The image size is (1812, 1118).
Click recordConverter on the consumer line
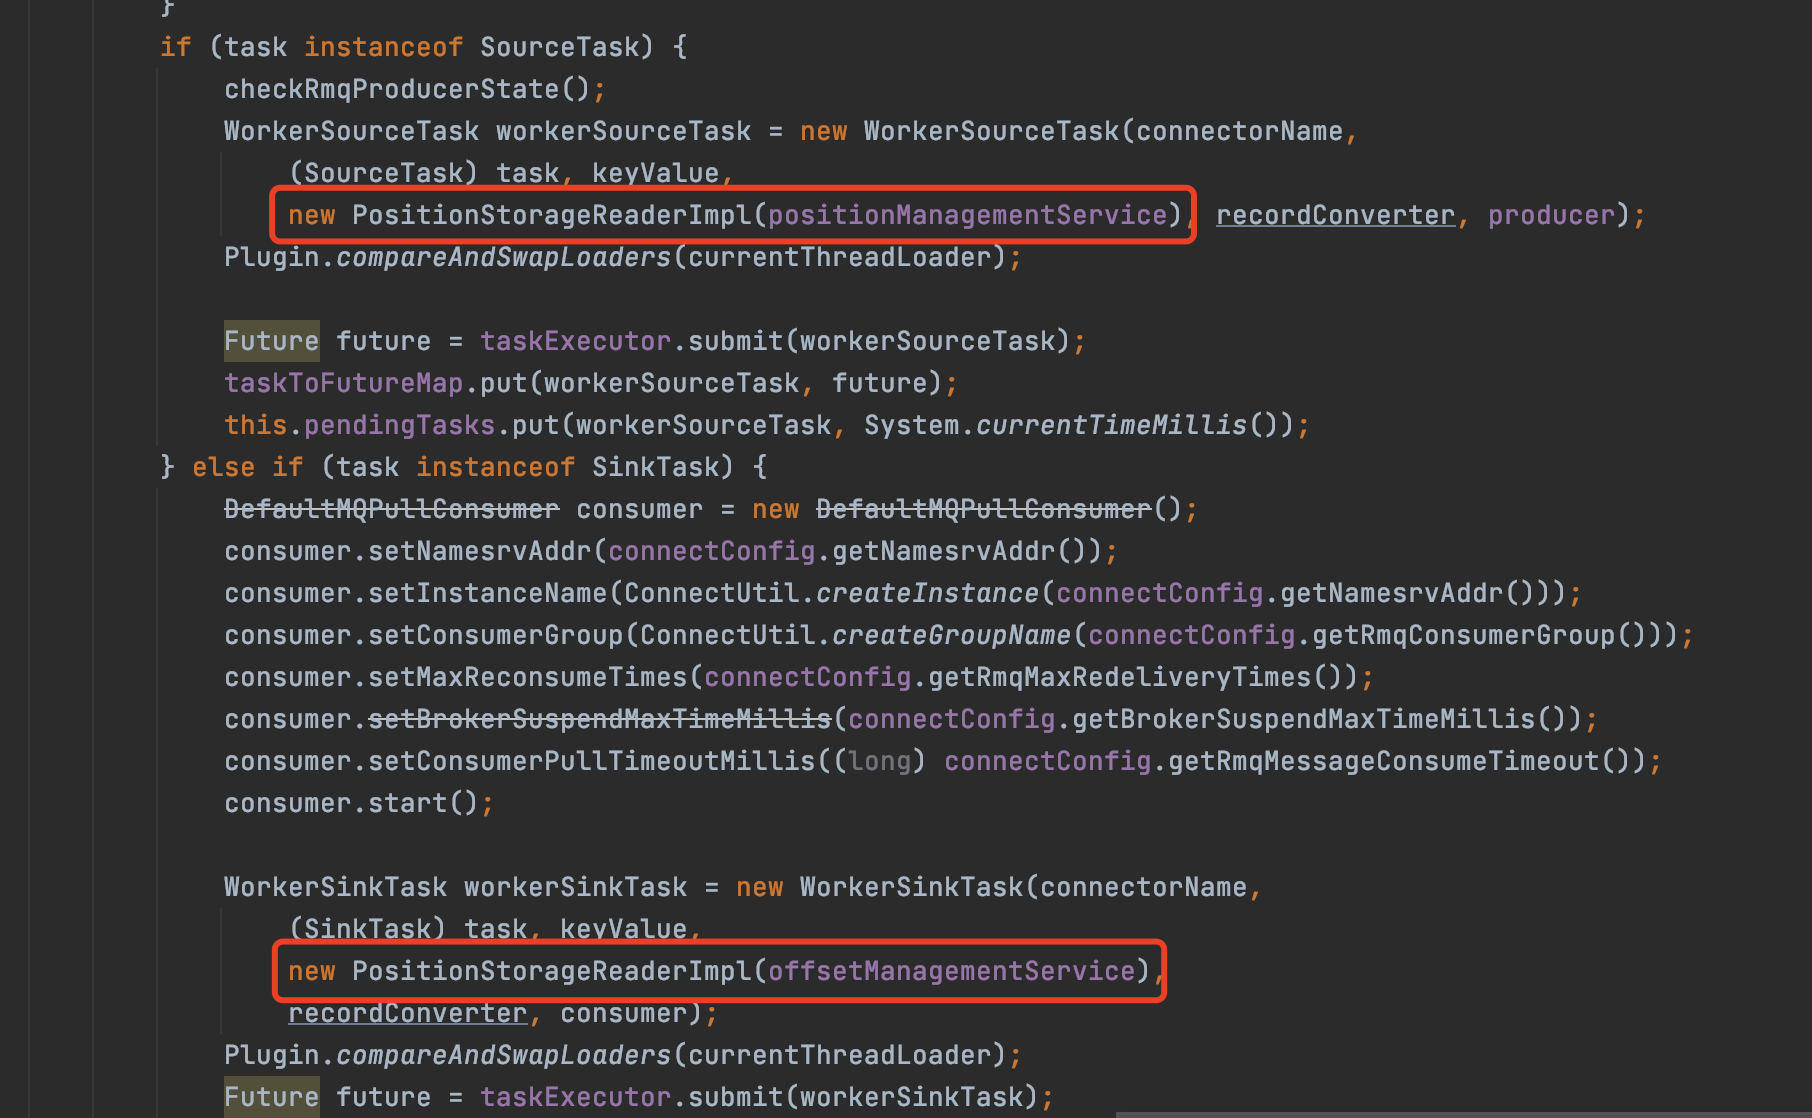[x=407, y=1013]
